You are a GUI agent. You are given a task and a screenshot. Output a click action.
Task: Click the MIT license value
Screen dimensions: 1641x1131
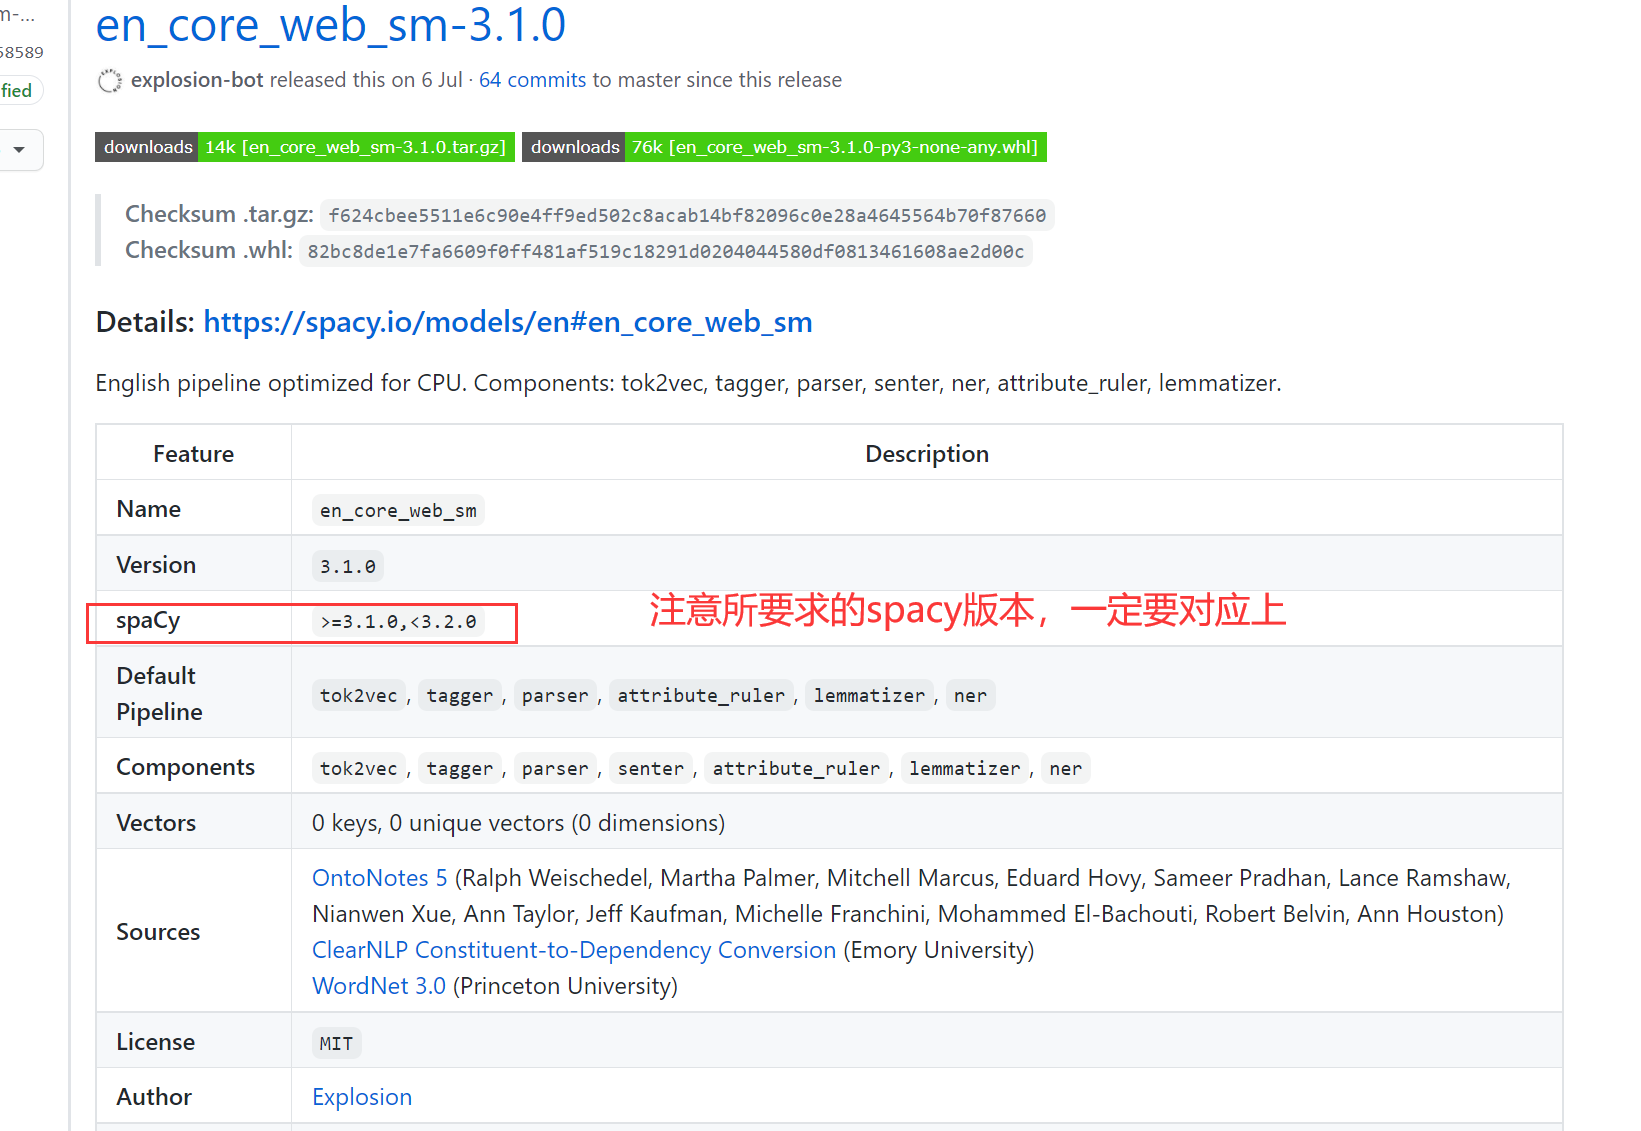pos(336,1044)
